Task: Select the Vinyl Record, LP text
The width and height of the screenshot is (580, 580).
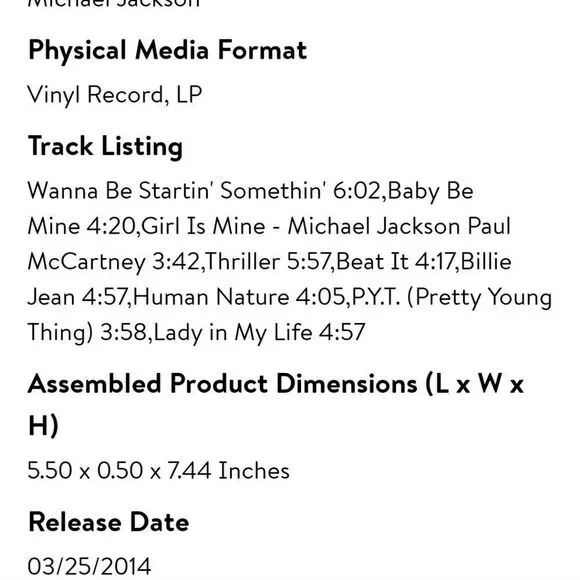Action: (x=115, y=95)
